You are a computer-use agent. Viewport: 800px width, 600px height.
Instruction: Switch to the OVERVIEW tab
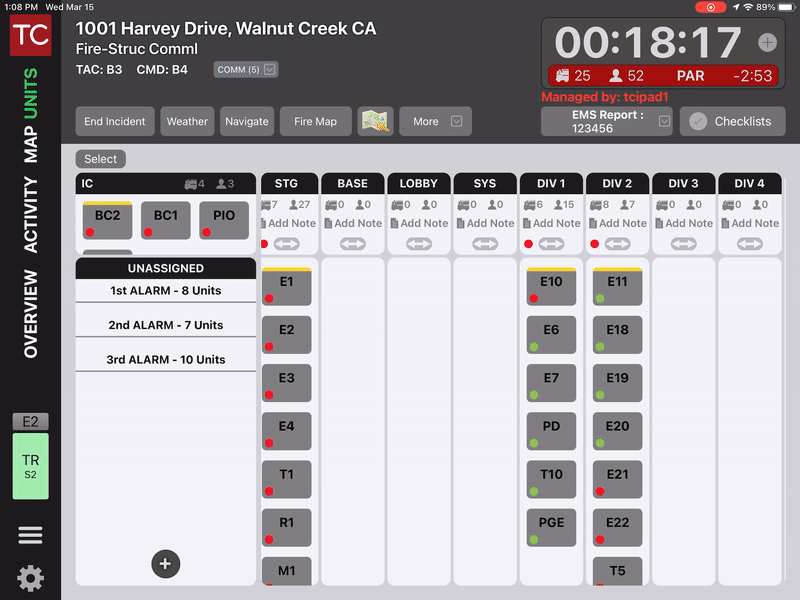[30, 313]
